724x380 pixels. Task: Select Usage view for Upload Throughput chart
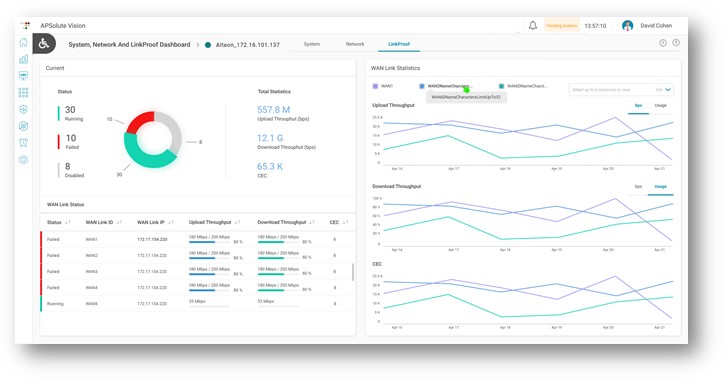point(660,106)
